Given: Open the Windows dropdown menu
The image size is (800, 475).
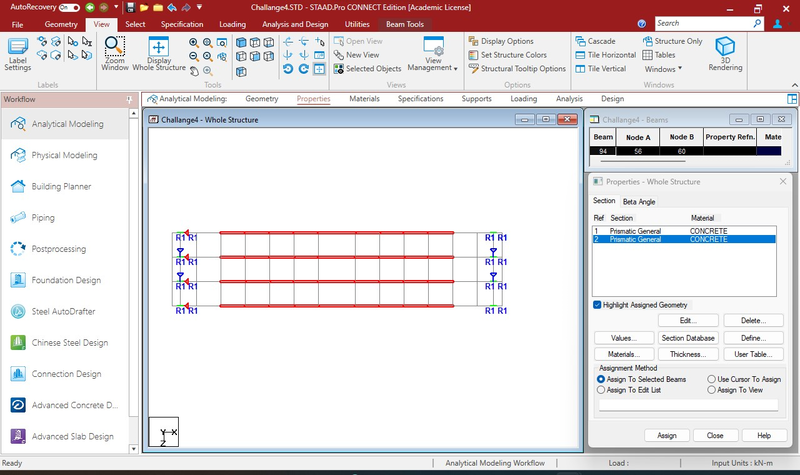Looking at the screenshot, I should click(663, 69).
